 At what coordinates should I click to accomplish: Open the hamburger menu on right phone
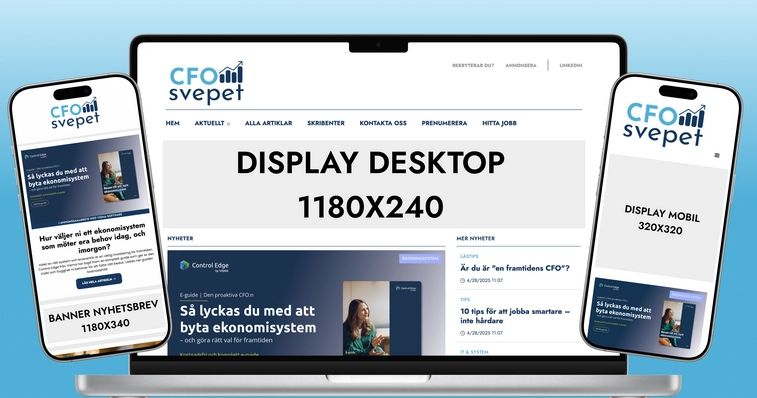717,155
